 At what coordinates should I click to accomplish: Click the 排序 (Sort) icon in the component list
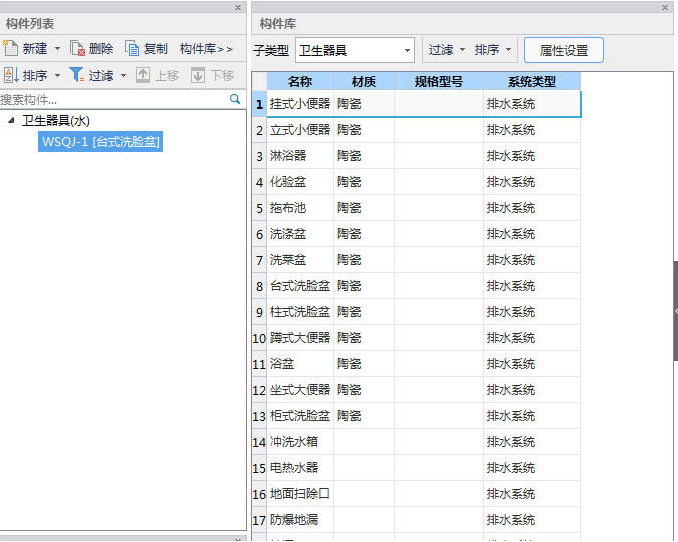(11, 75)
